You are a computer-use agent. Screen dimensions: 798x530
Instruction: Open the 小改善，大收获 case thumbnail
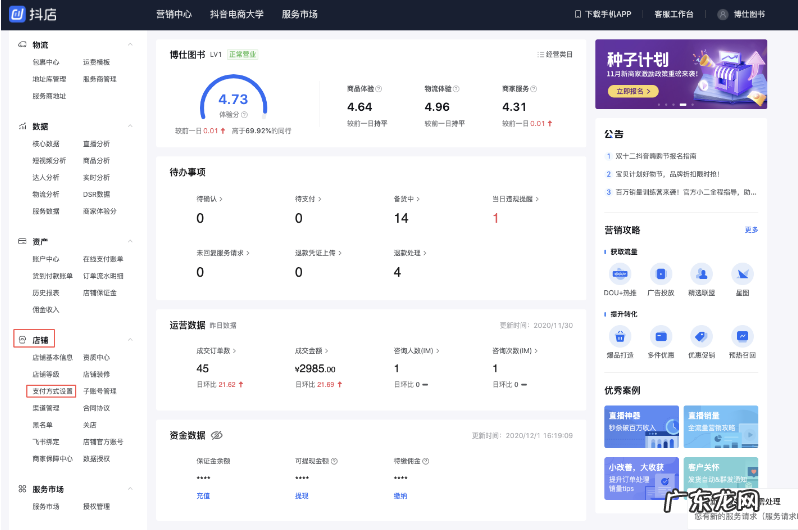641,479
